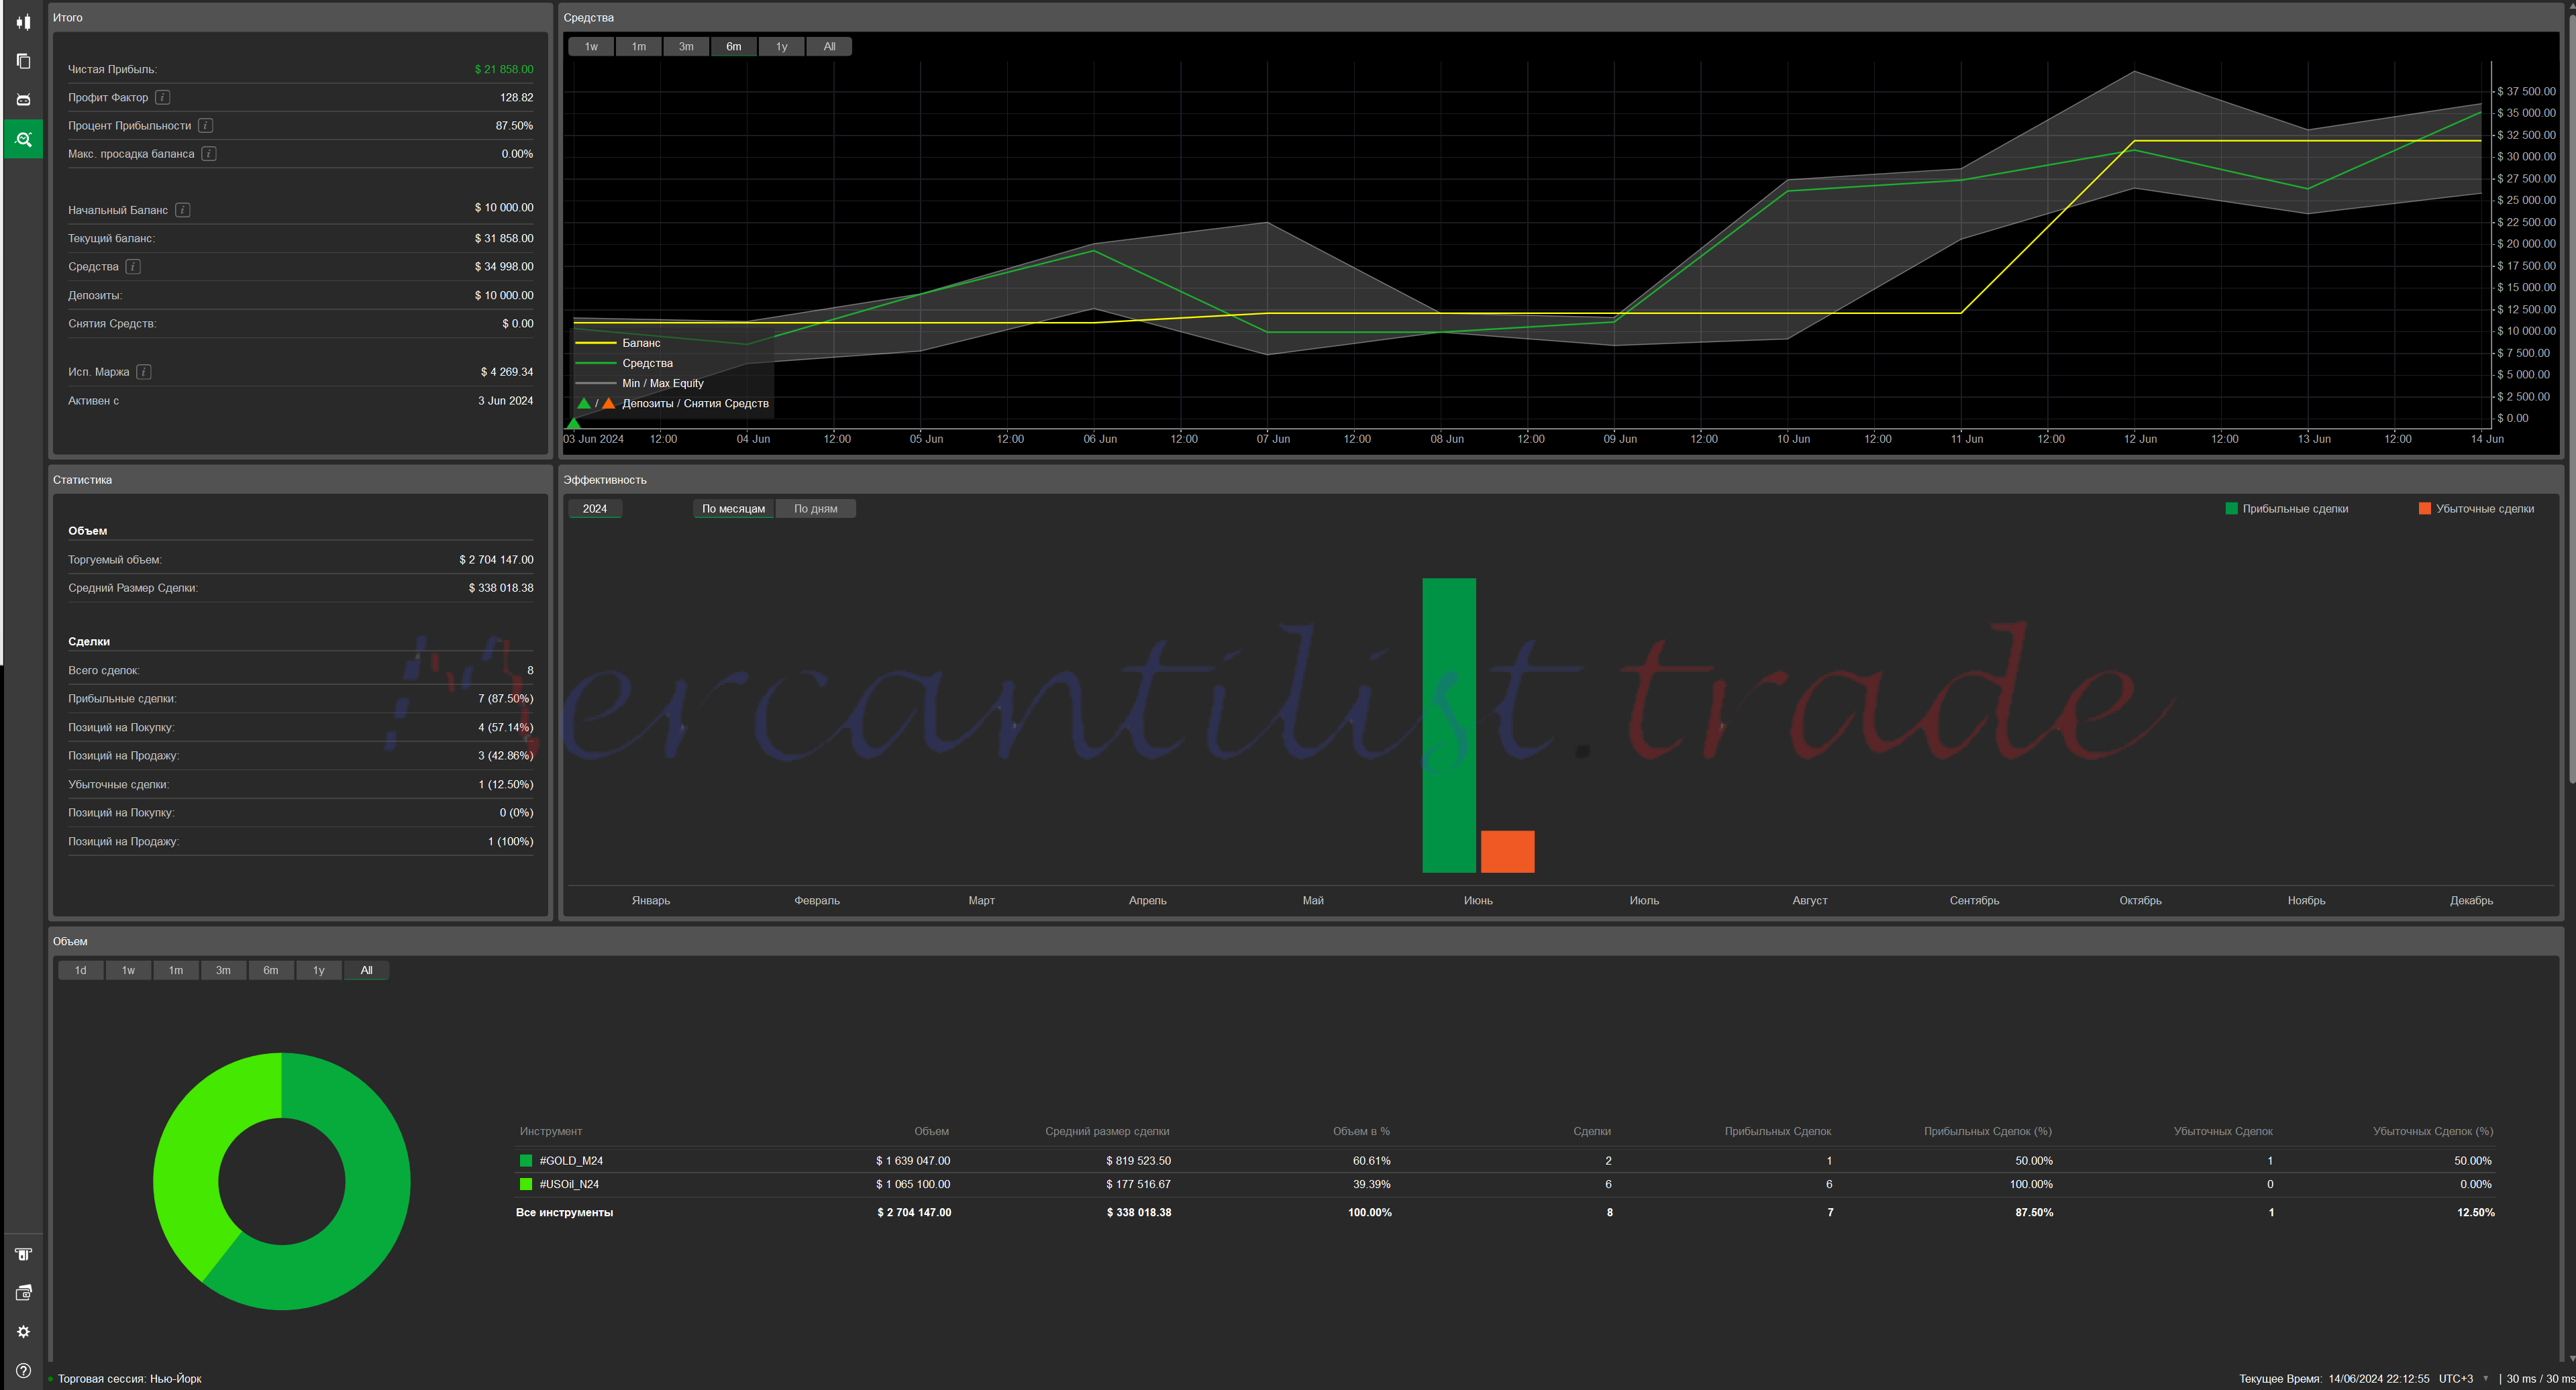Screen dimensions: 2576x1390
Task: Choose 1y range in Объем panel
Action: (x=318, y=970)
